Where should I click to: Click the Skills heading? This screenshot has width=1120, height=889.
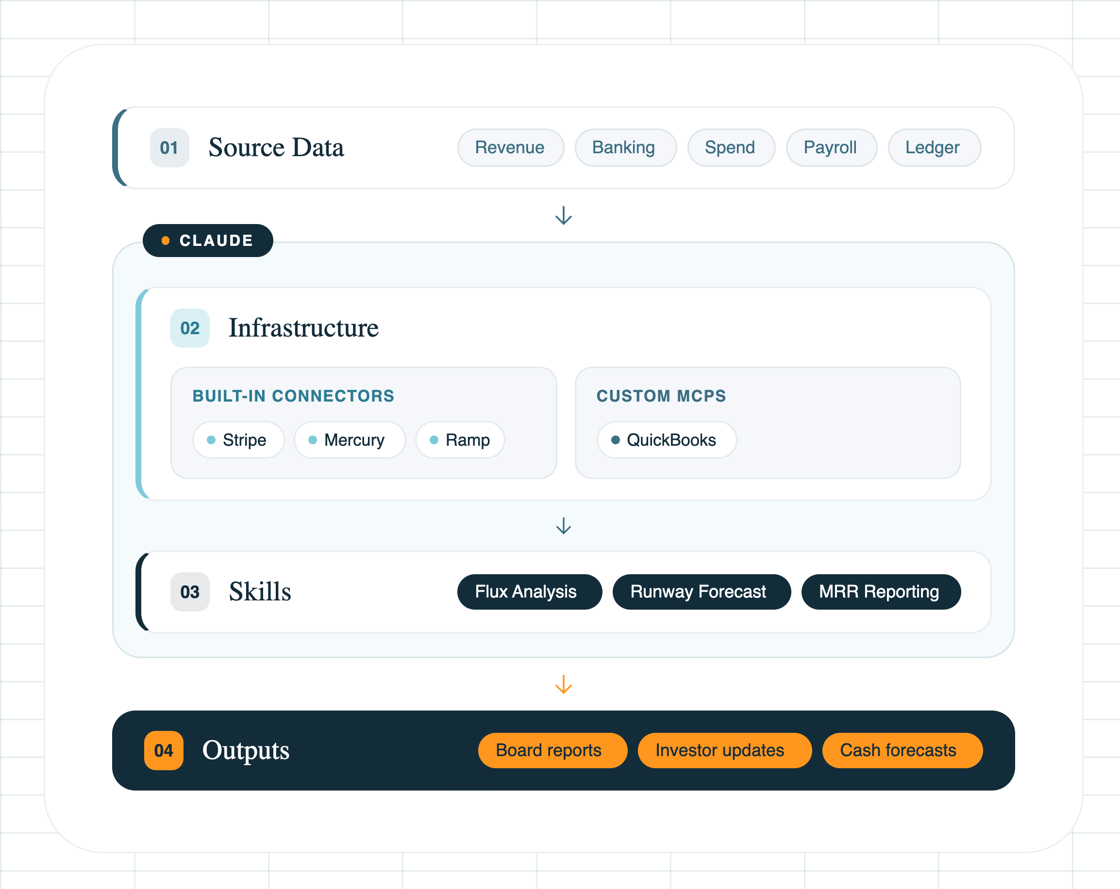click(260, 592)
